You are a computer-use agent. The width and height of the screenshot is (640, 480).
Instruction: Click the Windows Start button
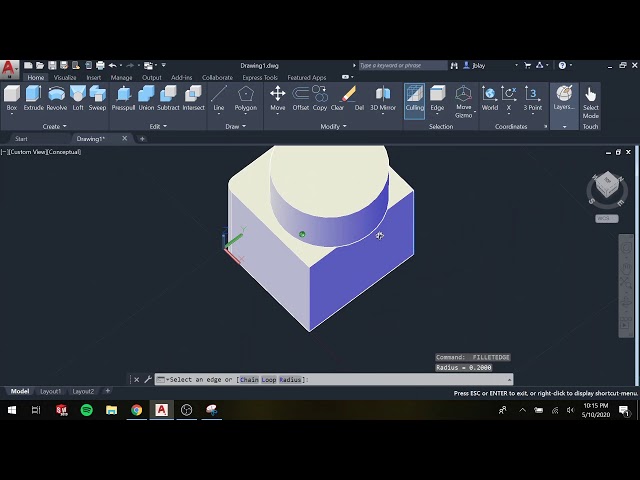12,410
